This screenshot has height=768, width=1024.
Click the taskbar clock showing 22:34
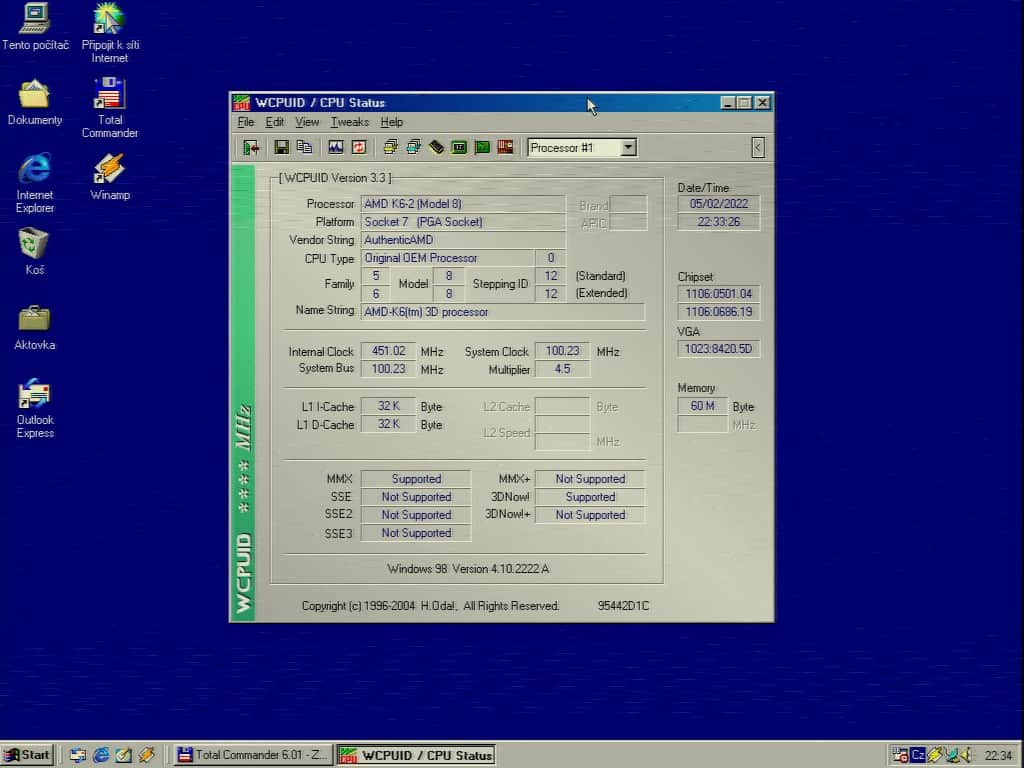[999, 756]
